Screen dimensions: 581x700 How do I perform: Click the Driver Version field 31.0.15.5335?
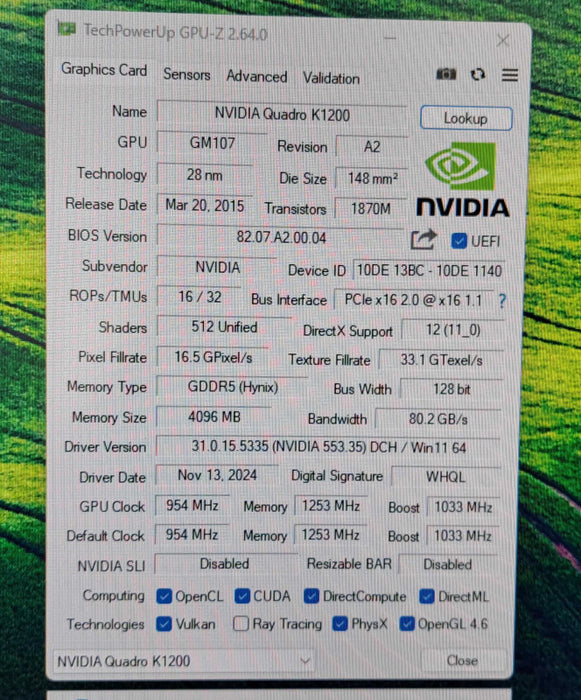pos(328,447)
